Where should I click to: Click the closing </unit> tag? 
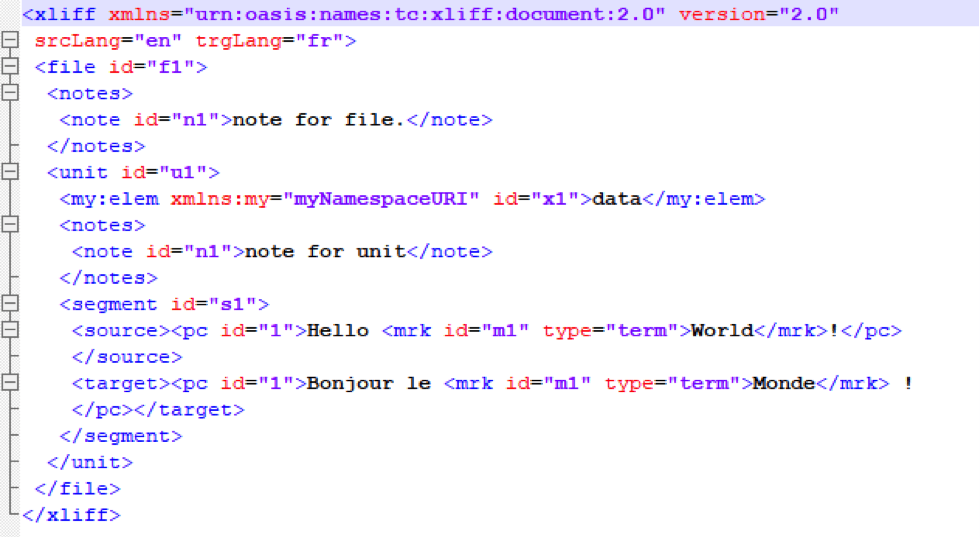point(90,462)
